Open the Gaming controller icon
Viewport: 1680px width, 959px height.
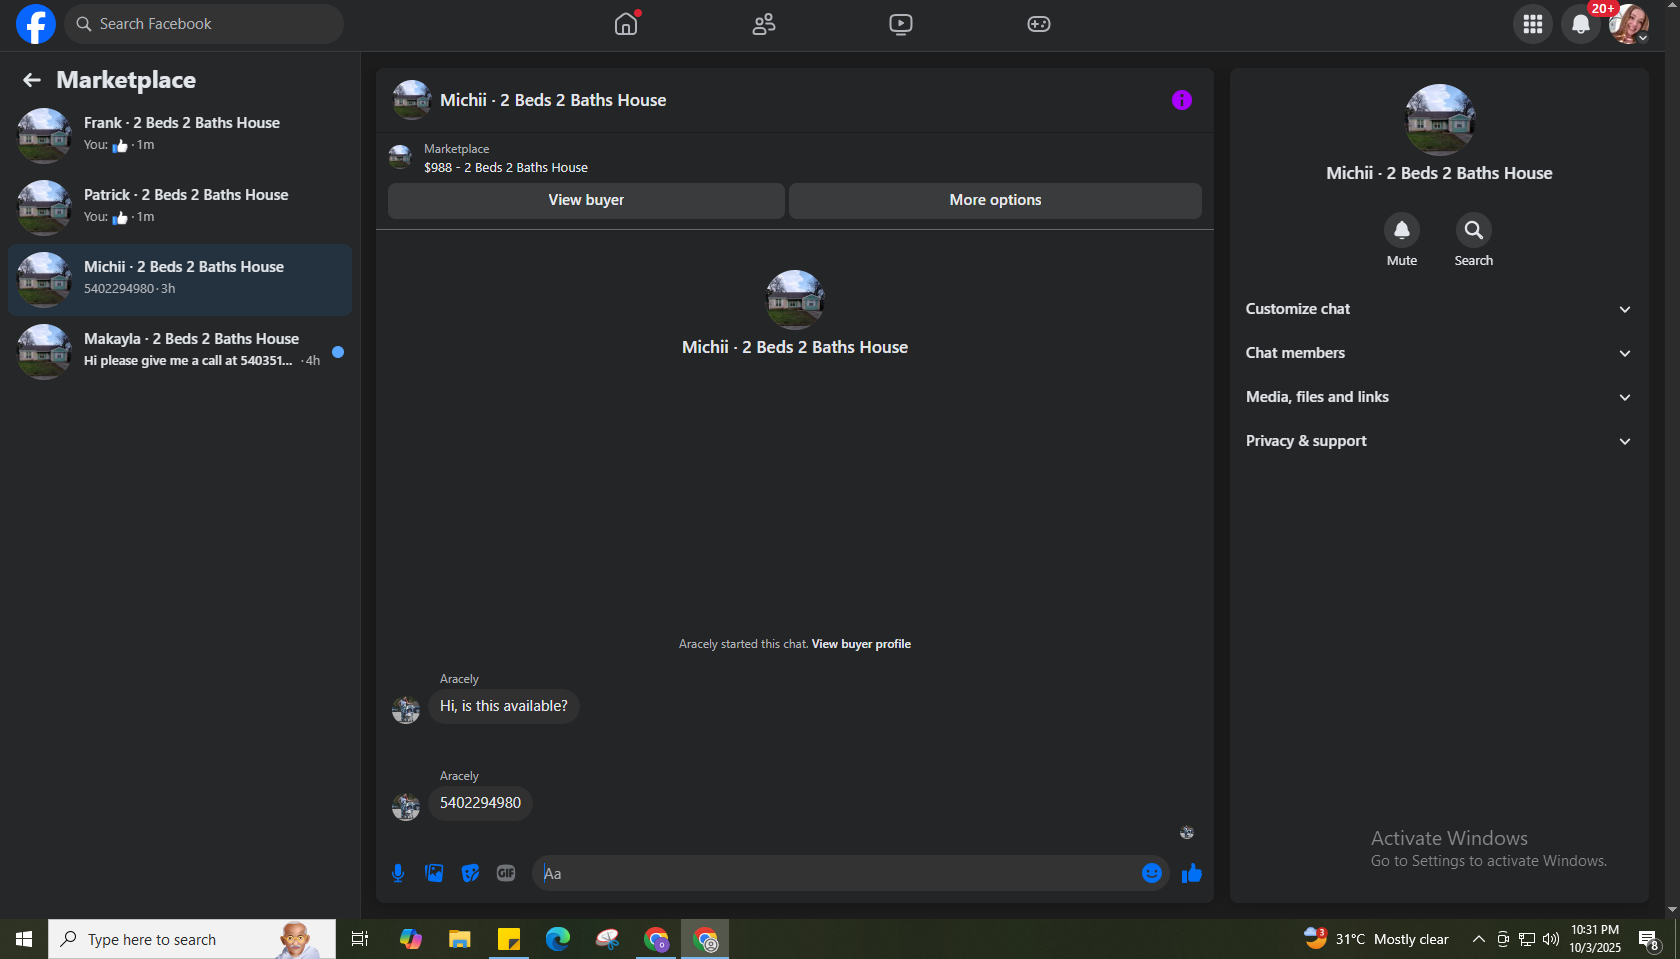tap(1039, 24)
